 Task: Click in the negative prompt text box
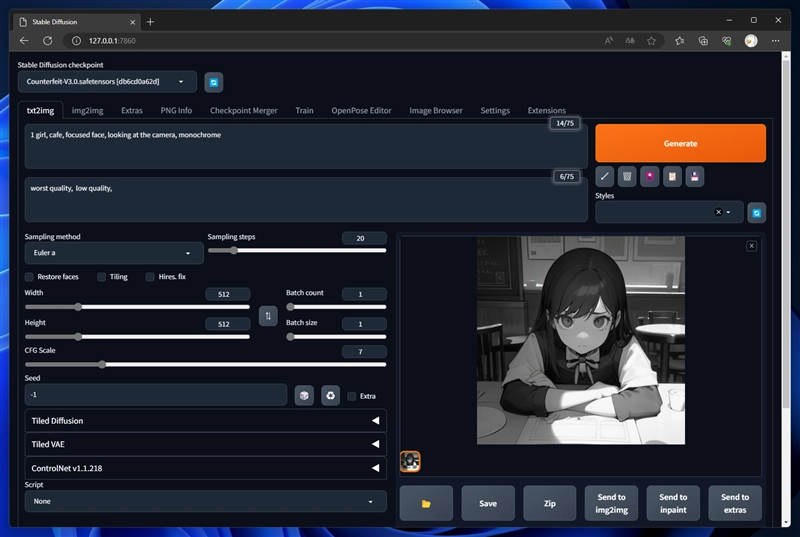coord(306,199)
